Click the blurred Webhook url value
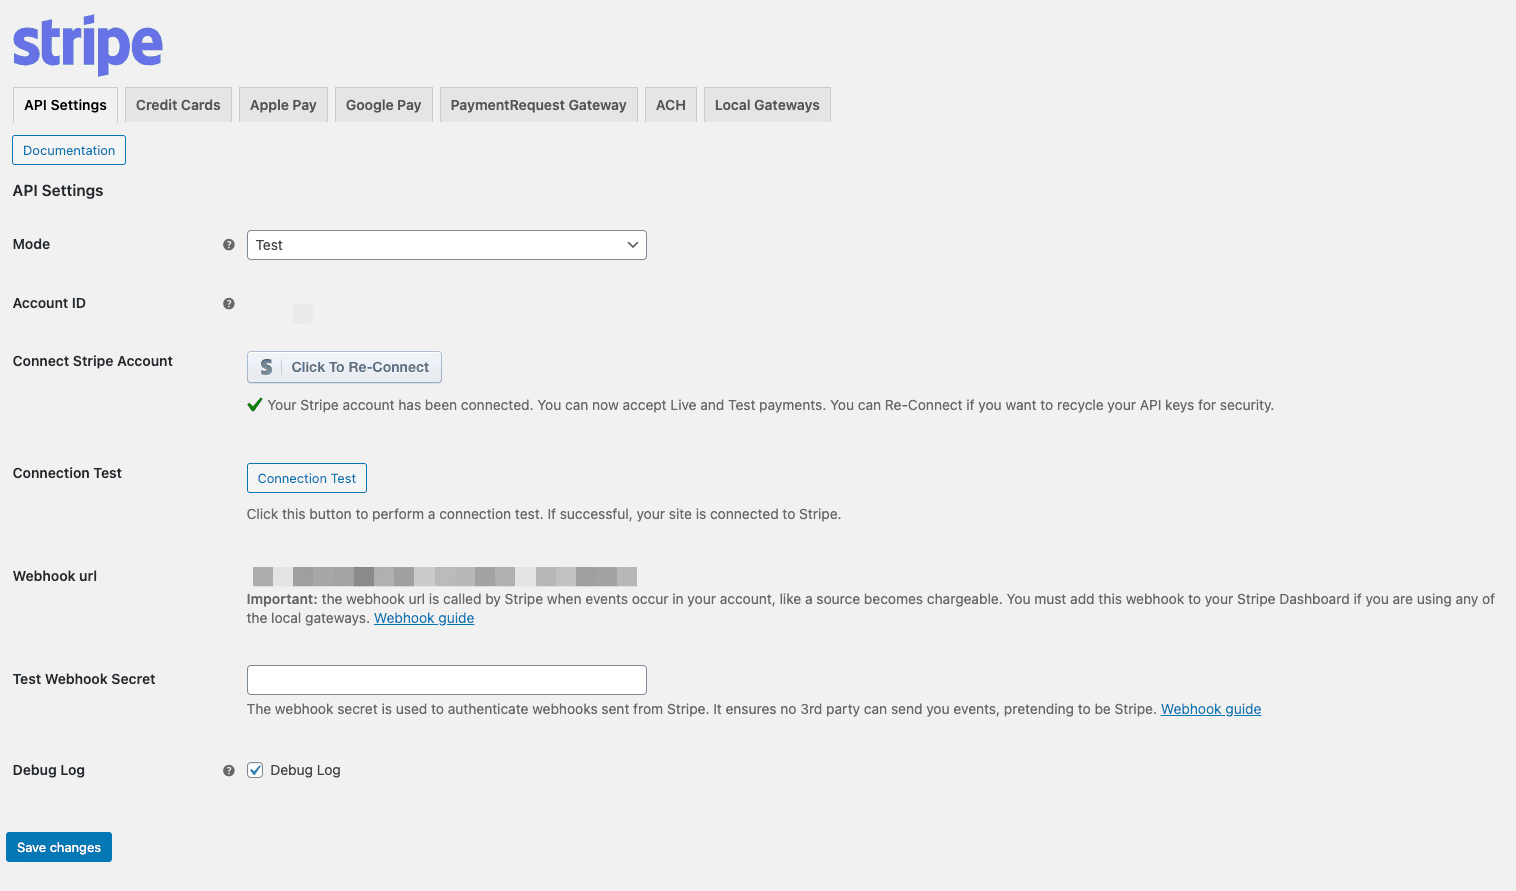 point(445,576)
